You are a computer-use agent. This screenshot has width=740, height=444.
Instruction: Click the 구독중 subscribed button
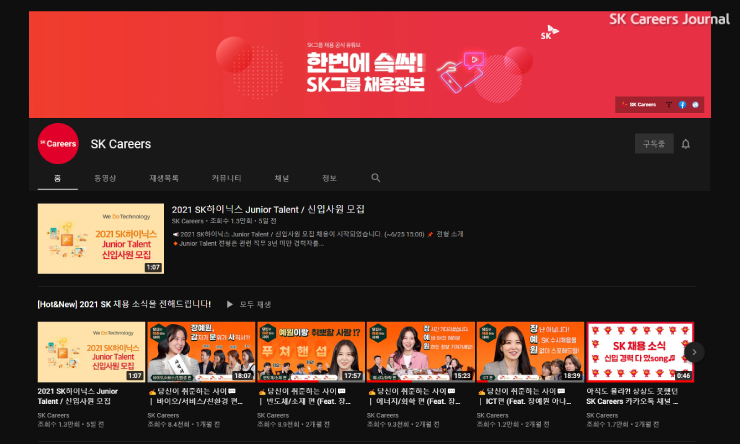654,144
